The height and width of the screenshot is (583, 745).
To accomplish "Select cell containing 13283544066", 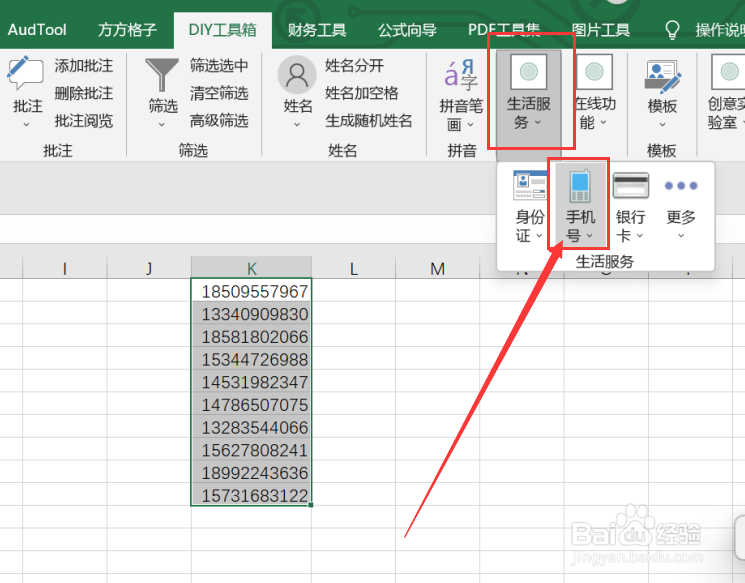I will [251, 427].
